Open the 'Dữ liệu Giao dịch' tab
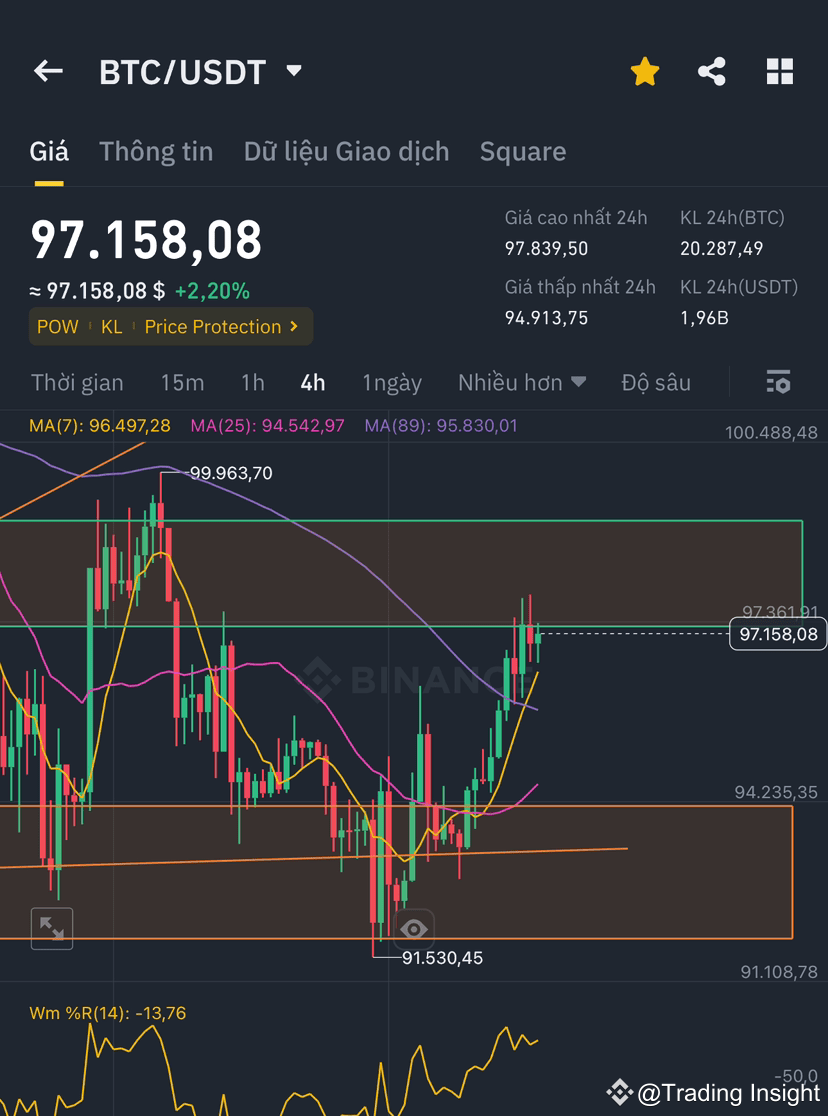Screen dimensions: 828x1116 (346, 151)
